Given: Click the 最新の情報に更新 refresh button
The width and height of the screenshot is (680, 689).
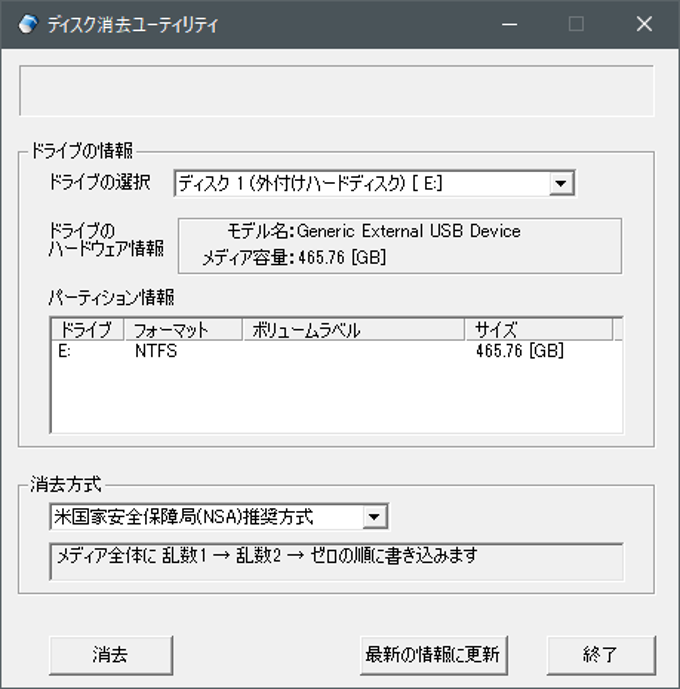Looking at the screenshot, I should (434, 655).
